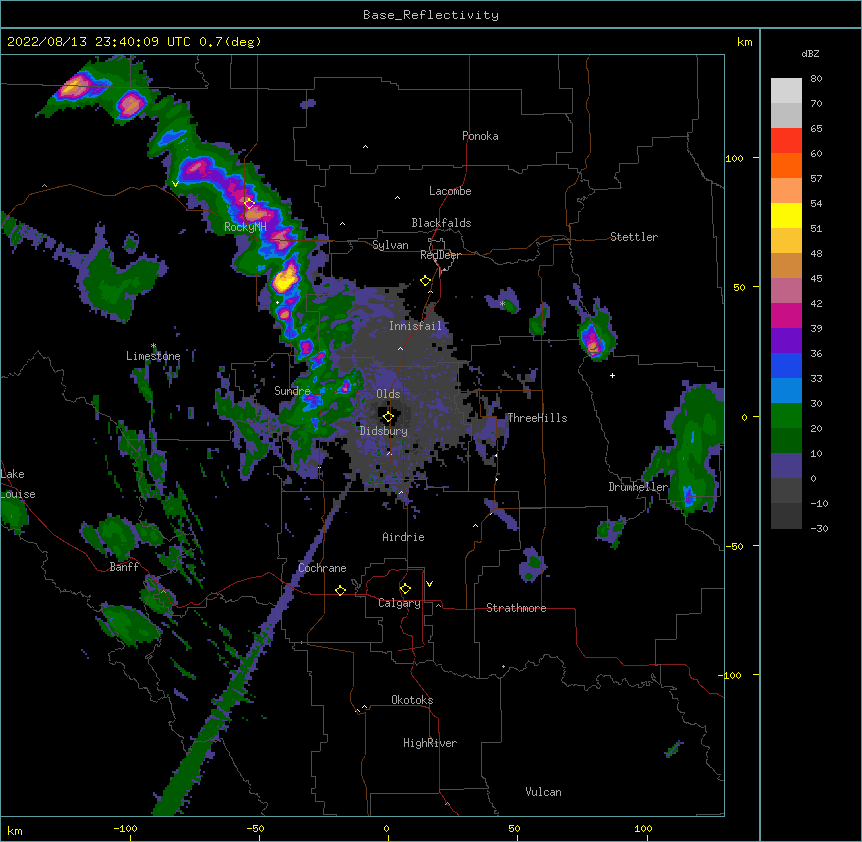Click the Lacombe city label

(x=450, y=191)
